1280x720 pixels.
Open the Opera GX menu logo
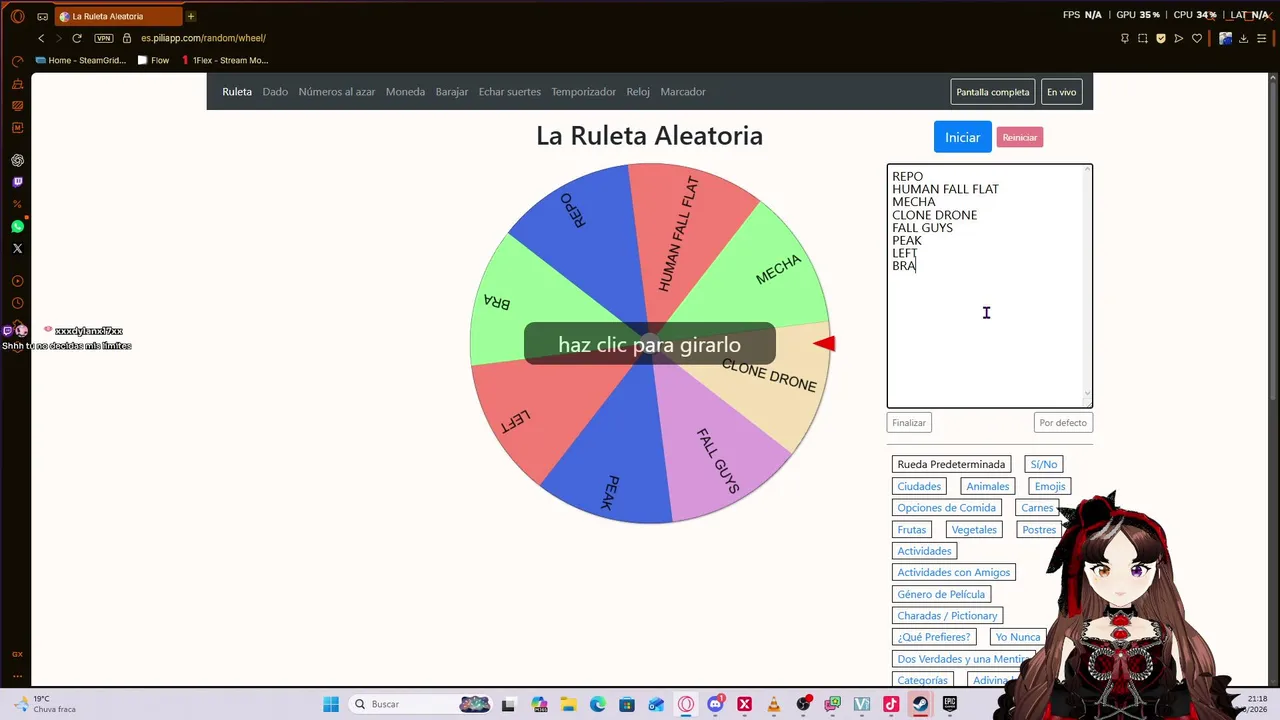click(x=17, y=16)
